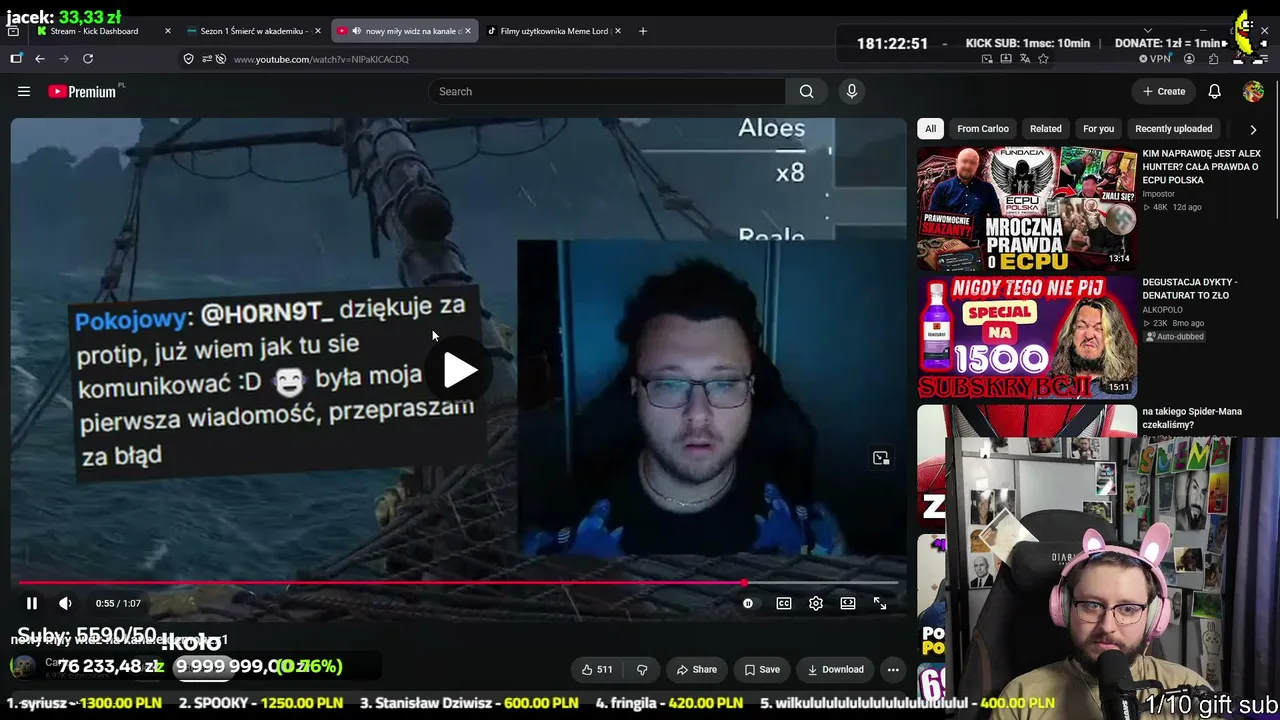Save video to a playlist
Viewport: 1280px width, 720px height.
[762, 670]
